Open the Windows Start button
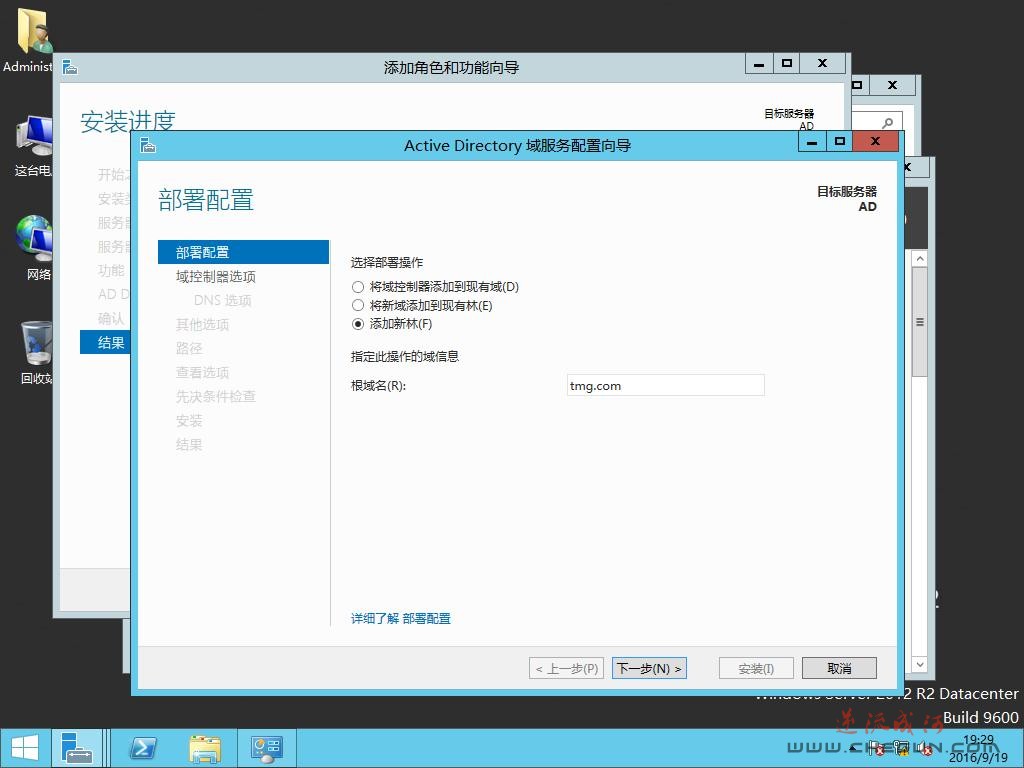1024x768 pixels. coord(25,748)
